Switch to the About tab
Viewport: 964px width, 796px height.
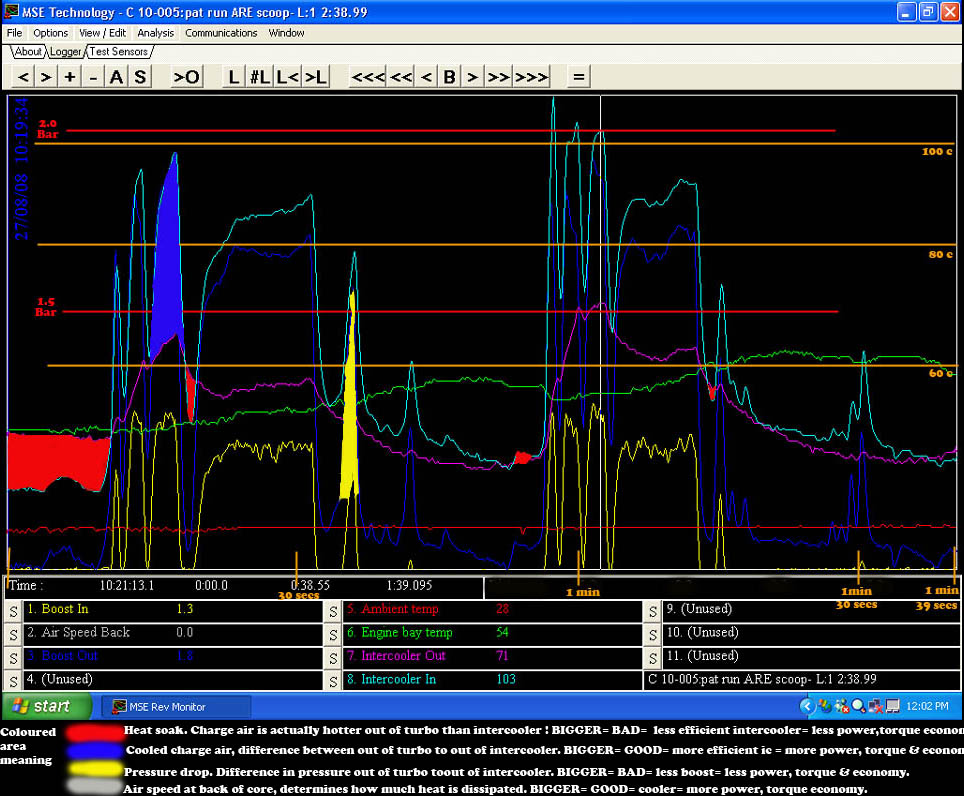tap(28, 52)
